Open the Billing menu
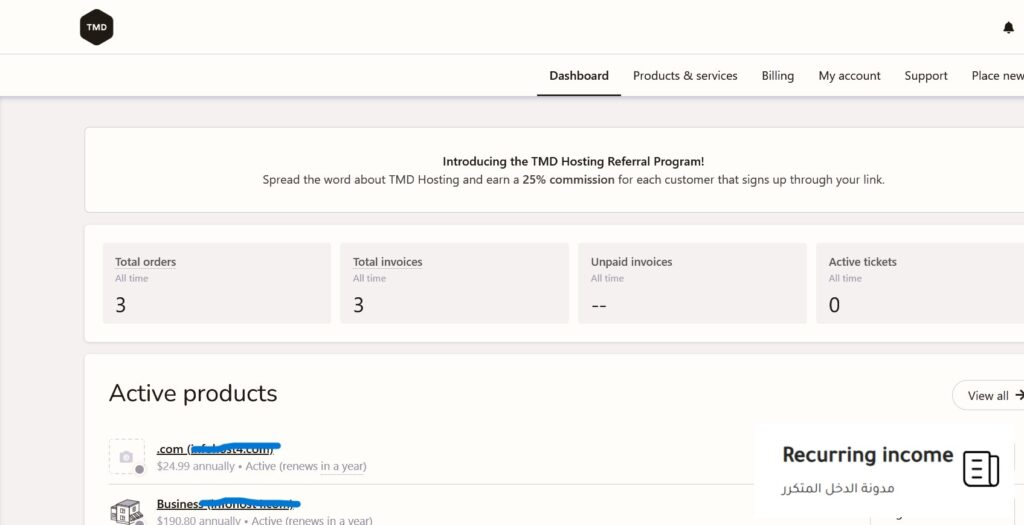 coord(778,76)
